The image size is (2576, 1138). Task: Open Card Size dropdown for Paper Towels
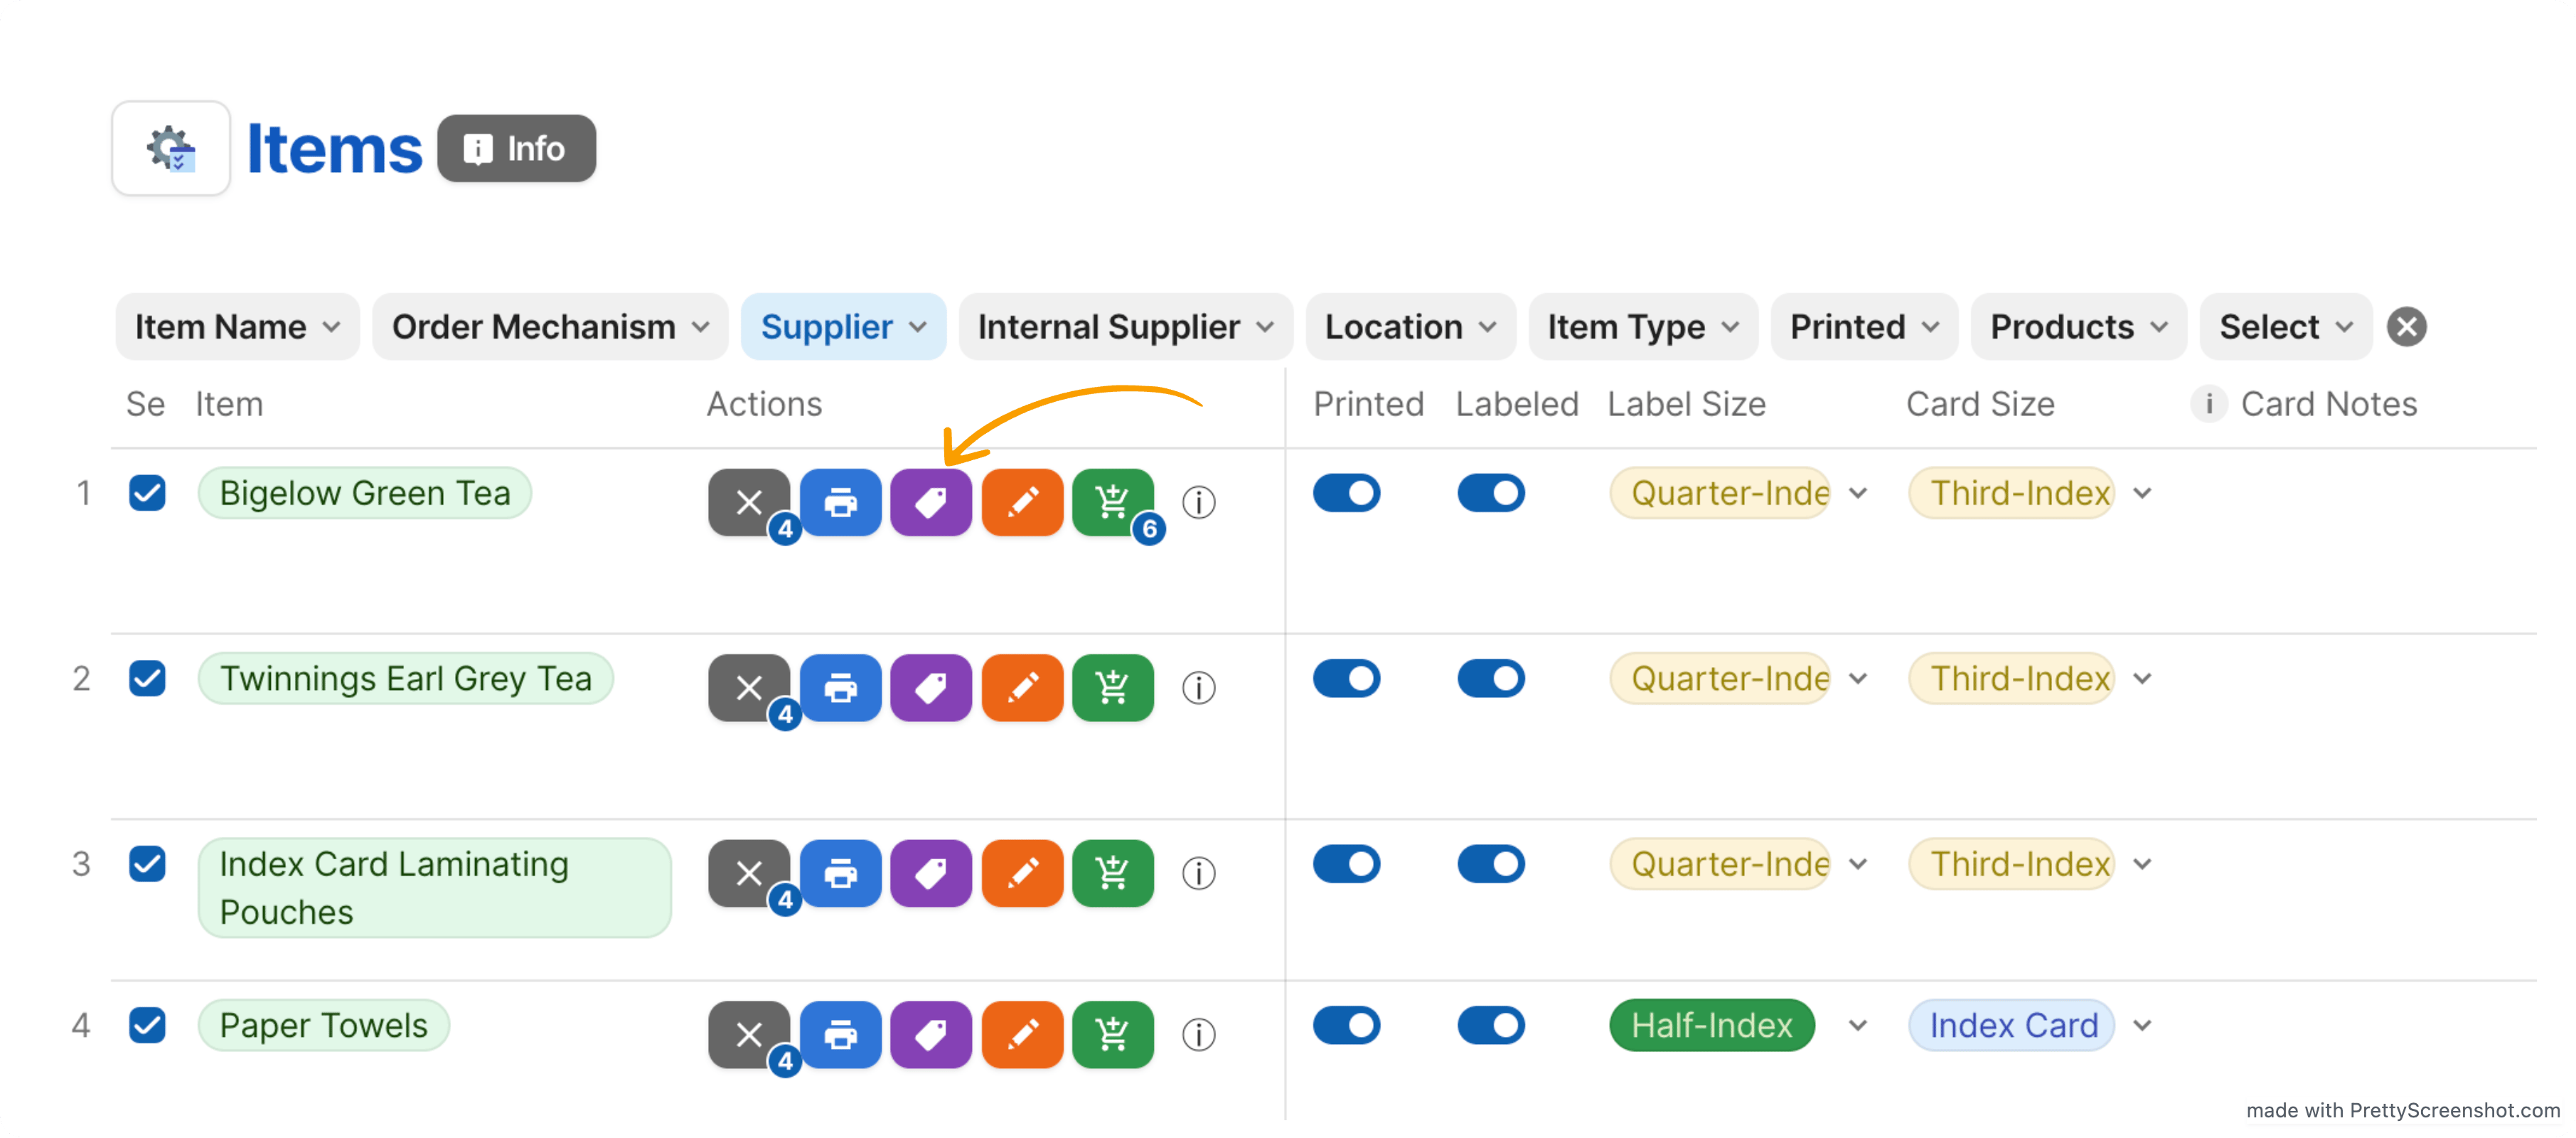tap(2141, 1025)
